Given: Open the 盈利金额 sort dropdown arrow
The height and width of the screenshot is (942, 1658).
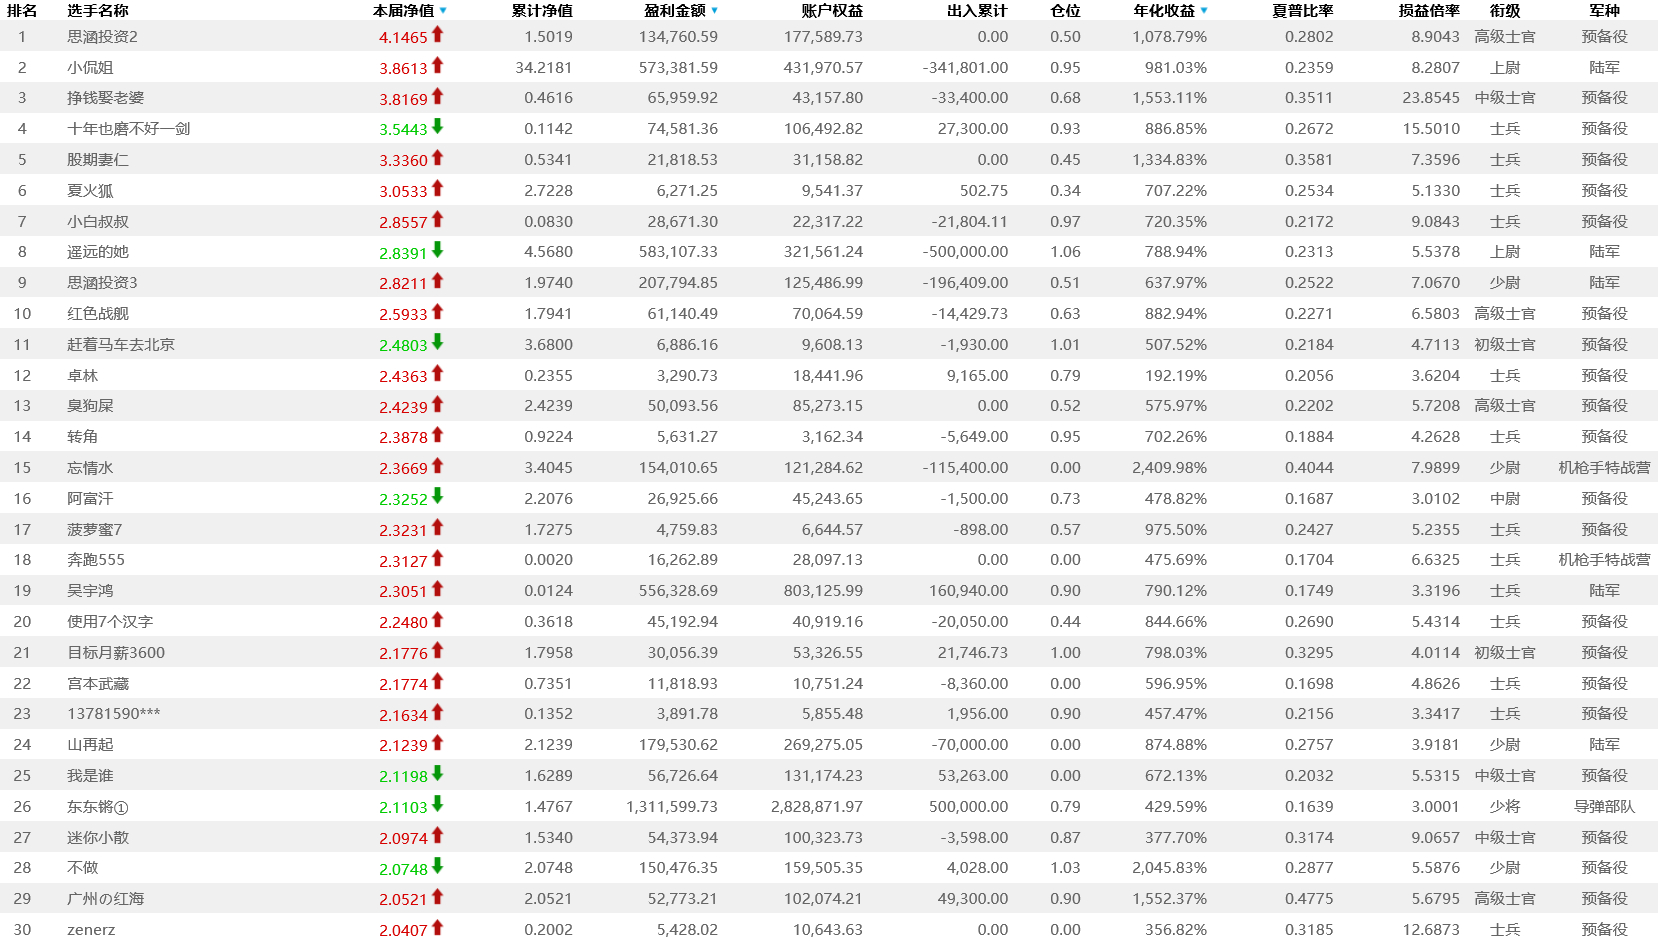Looking at the screenshot, I should (714, 11).
